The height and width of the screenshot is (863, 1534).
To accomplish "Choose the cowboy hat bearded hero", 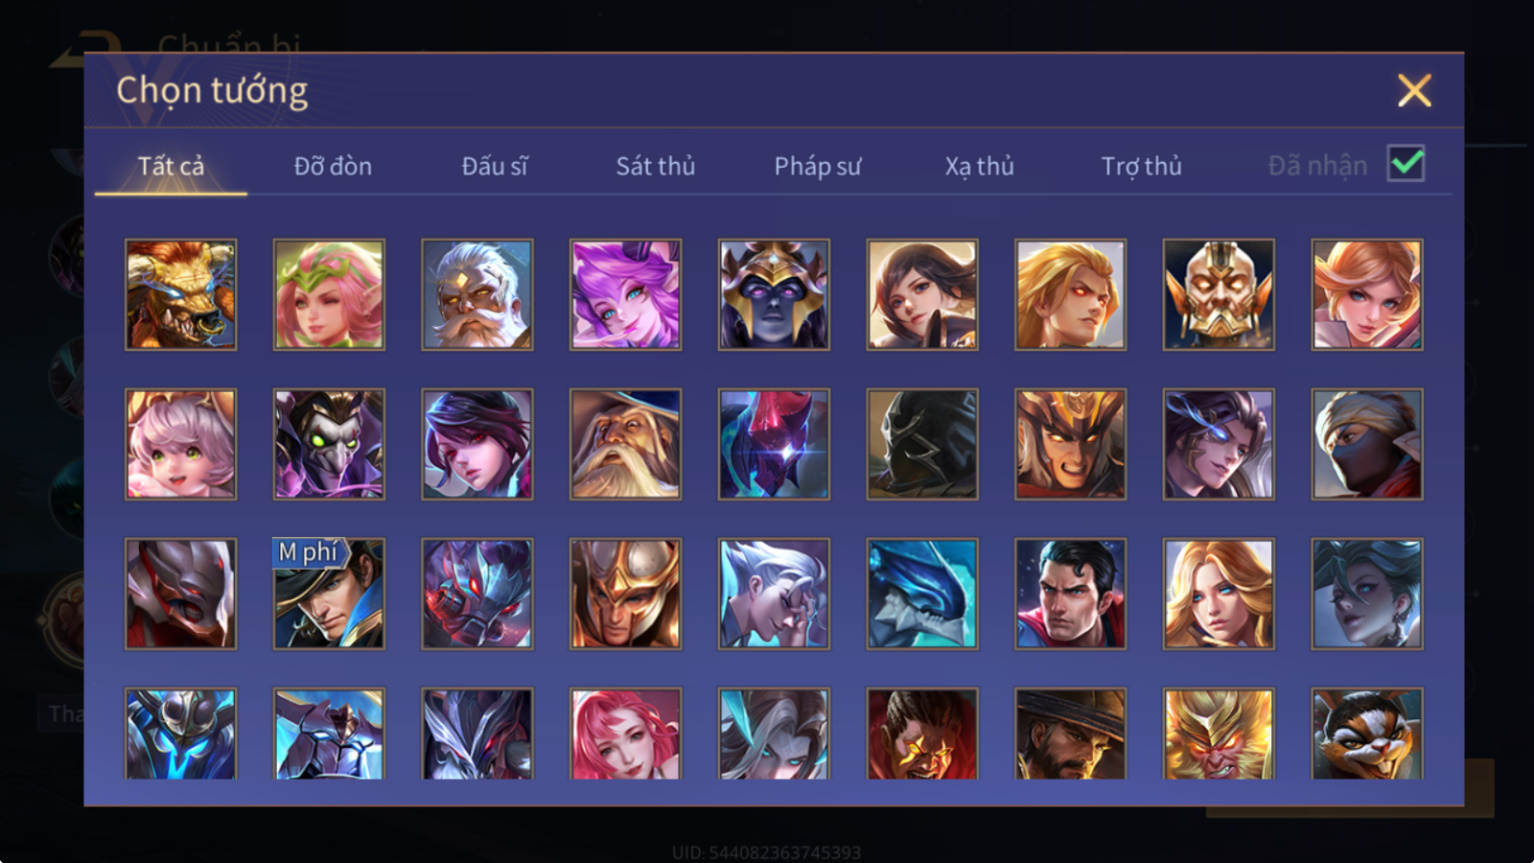I will (1070, 735).
